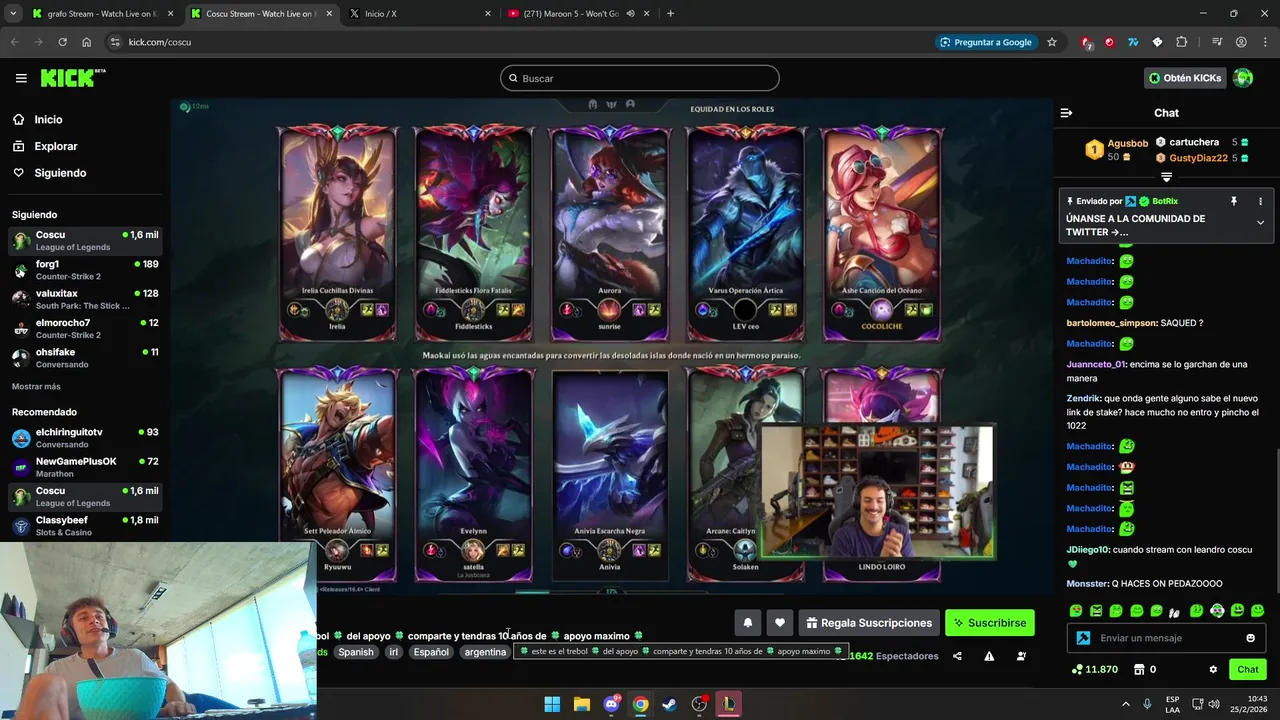
Task: Open pinned message three-dot options
Action: [1260, 201]
